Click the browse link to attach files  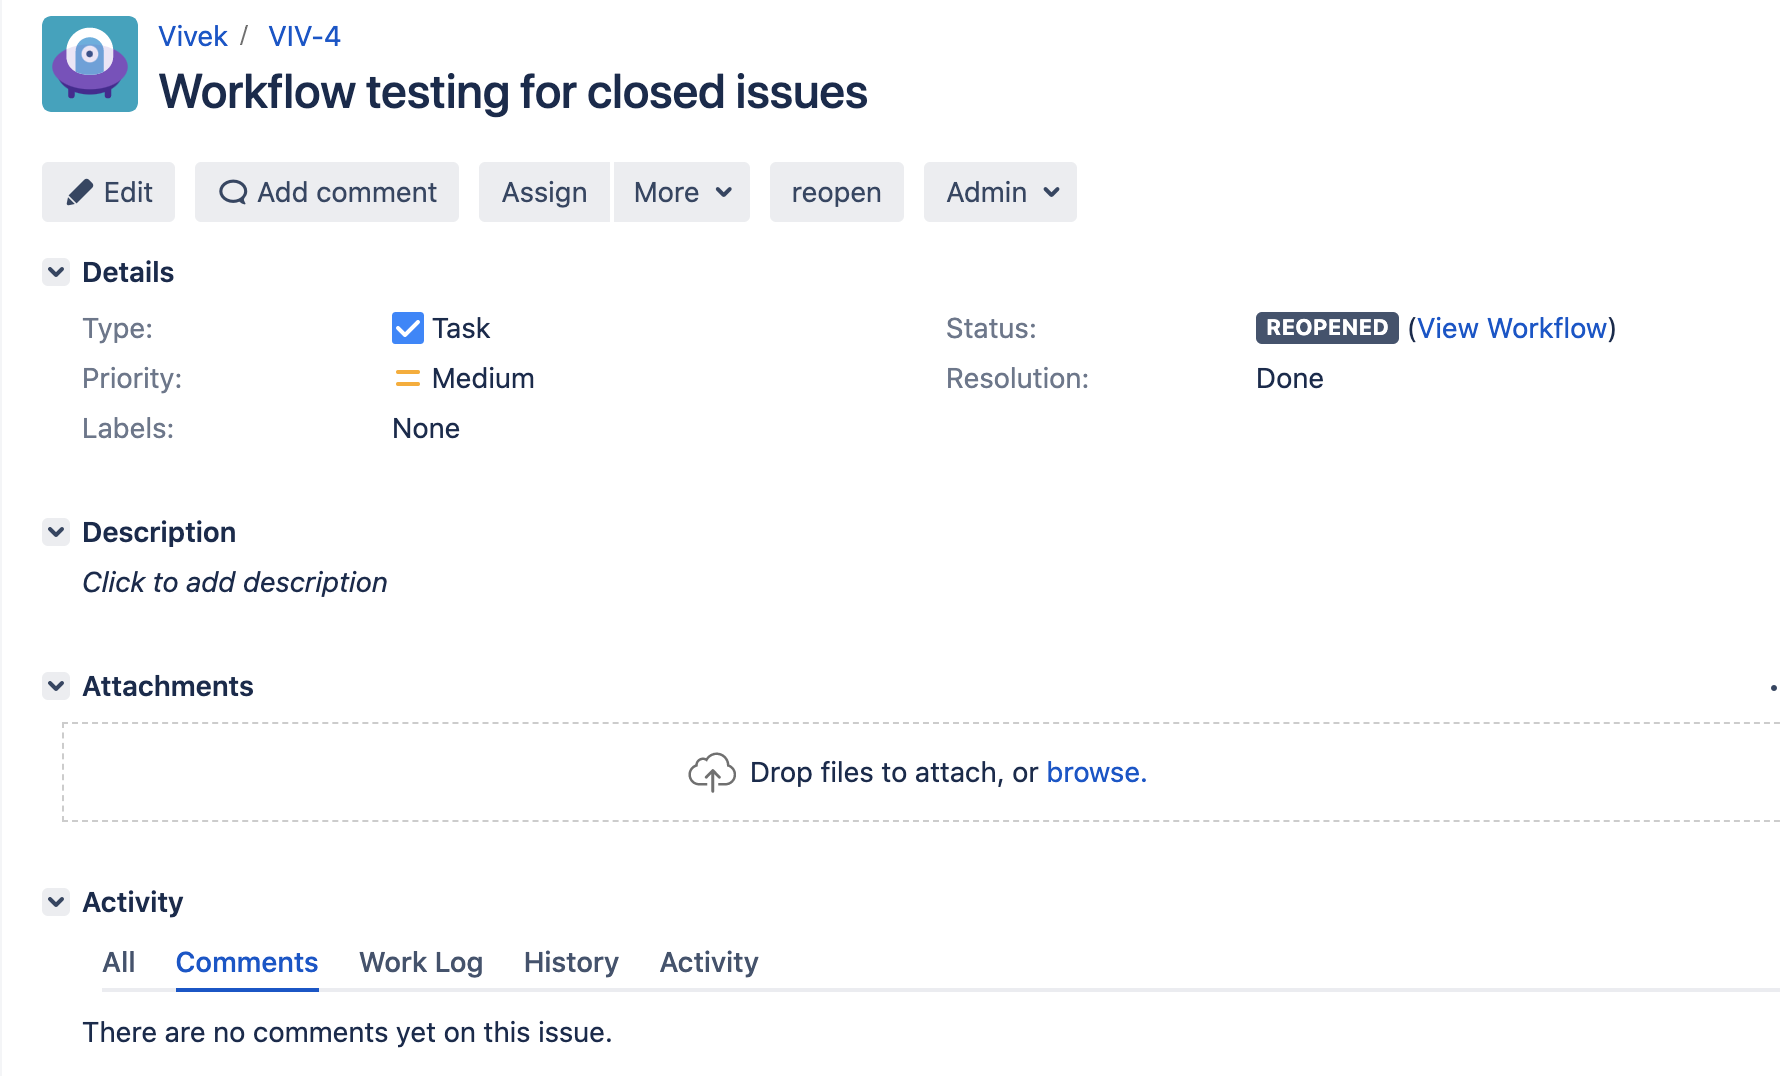pyautogui.click(x=1095, y=772)
